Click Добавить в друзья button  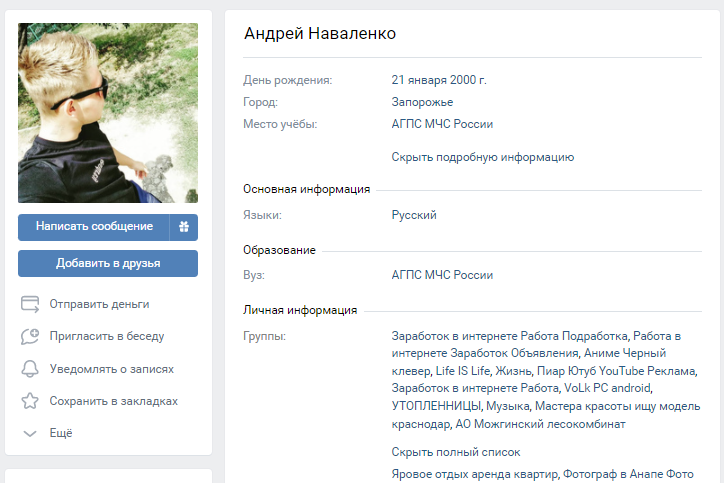pyautogui.click(x=108, y=263)
